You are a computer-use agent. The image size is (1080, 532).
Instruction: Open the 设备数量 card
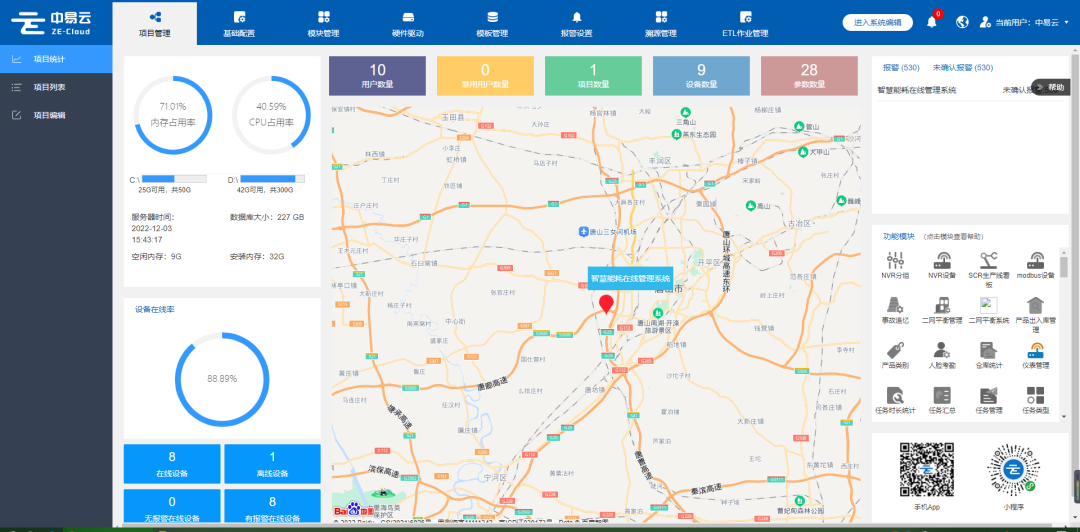coord(701,76)
